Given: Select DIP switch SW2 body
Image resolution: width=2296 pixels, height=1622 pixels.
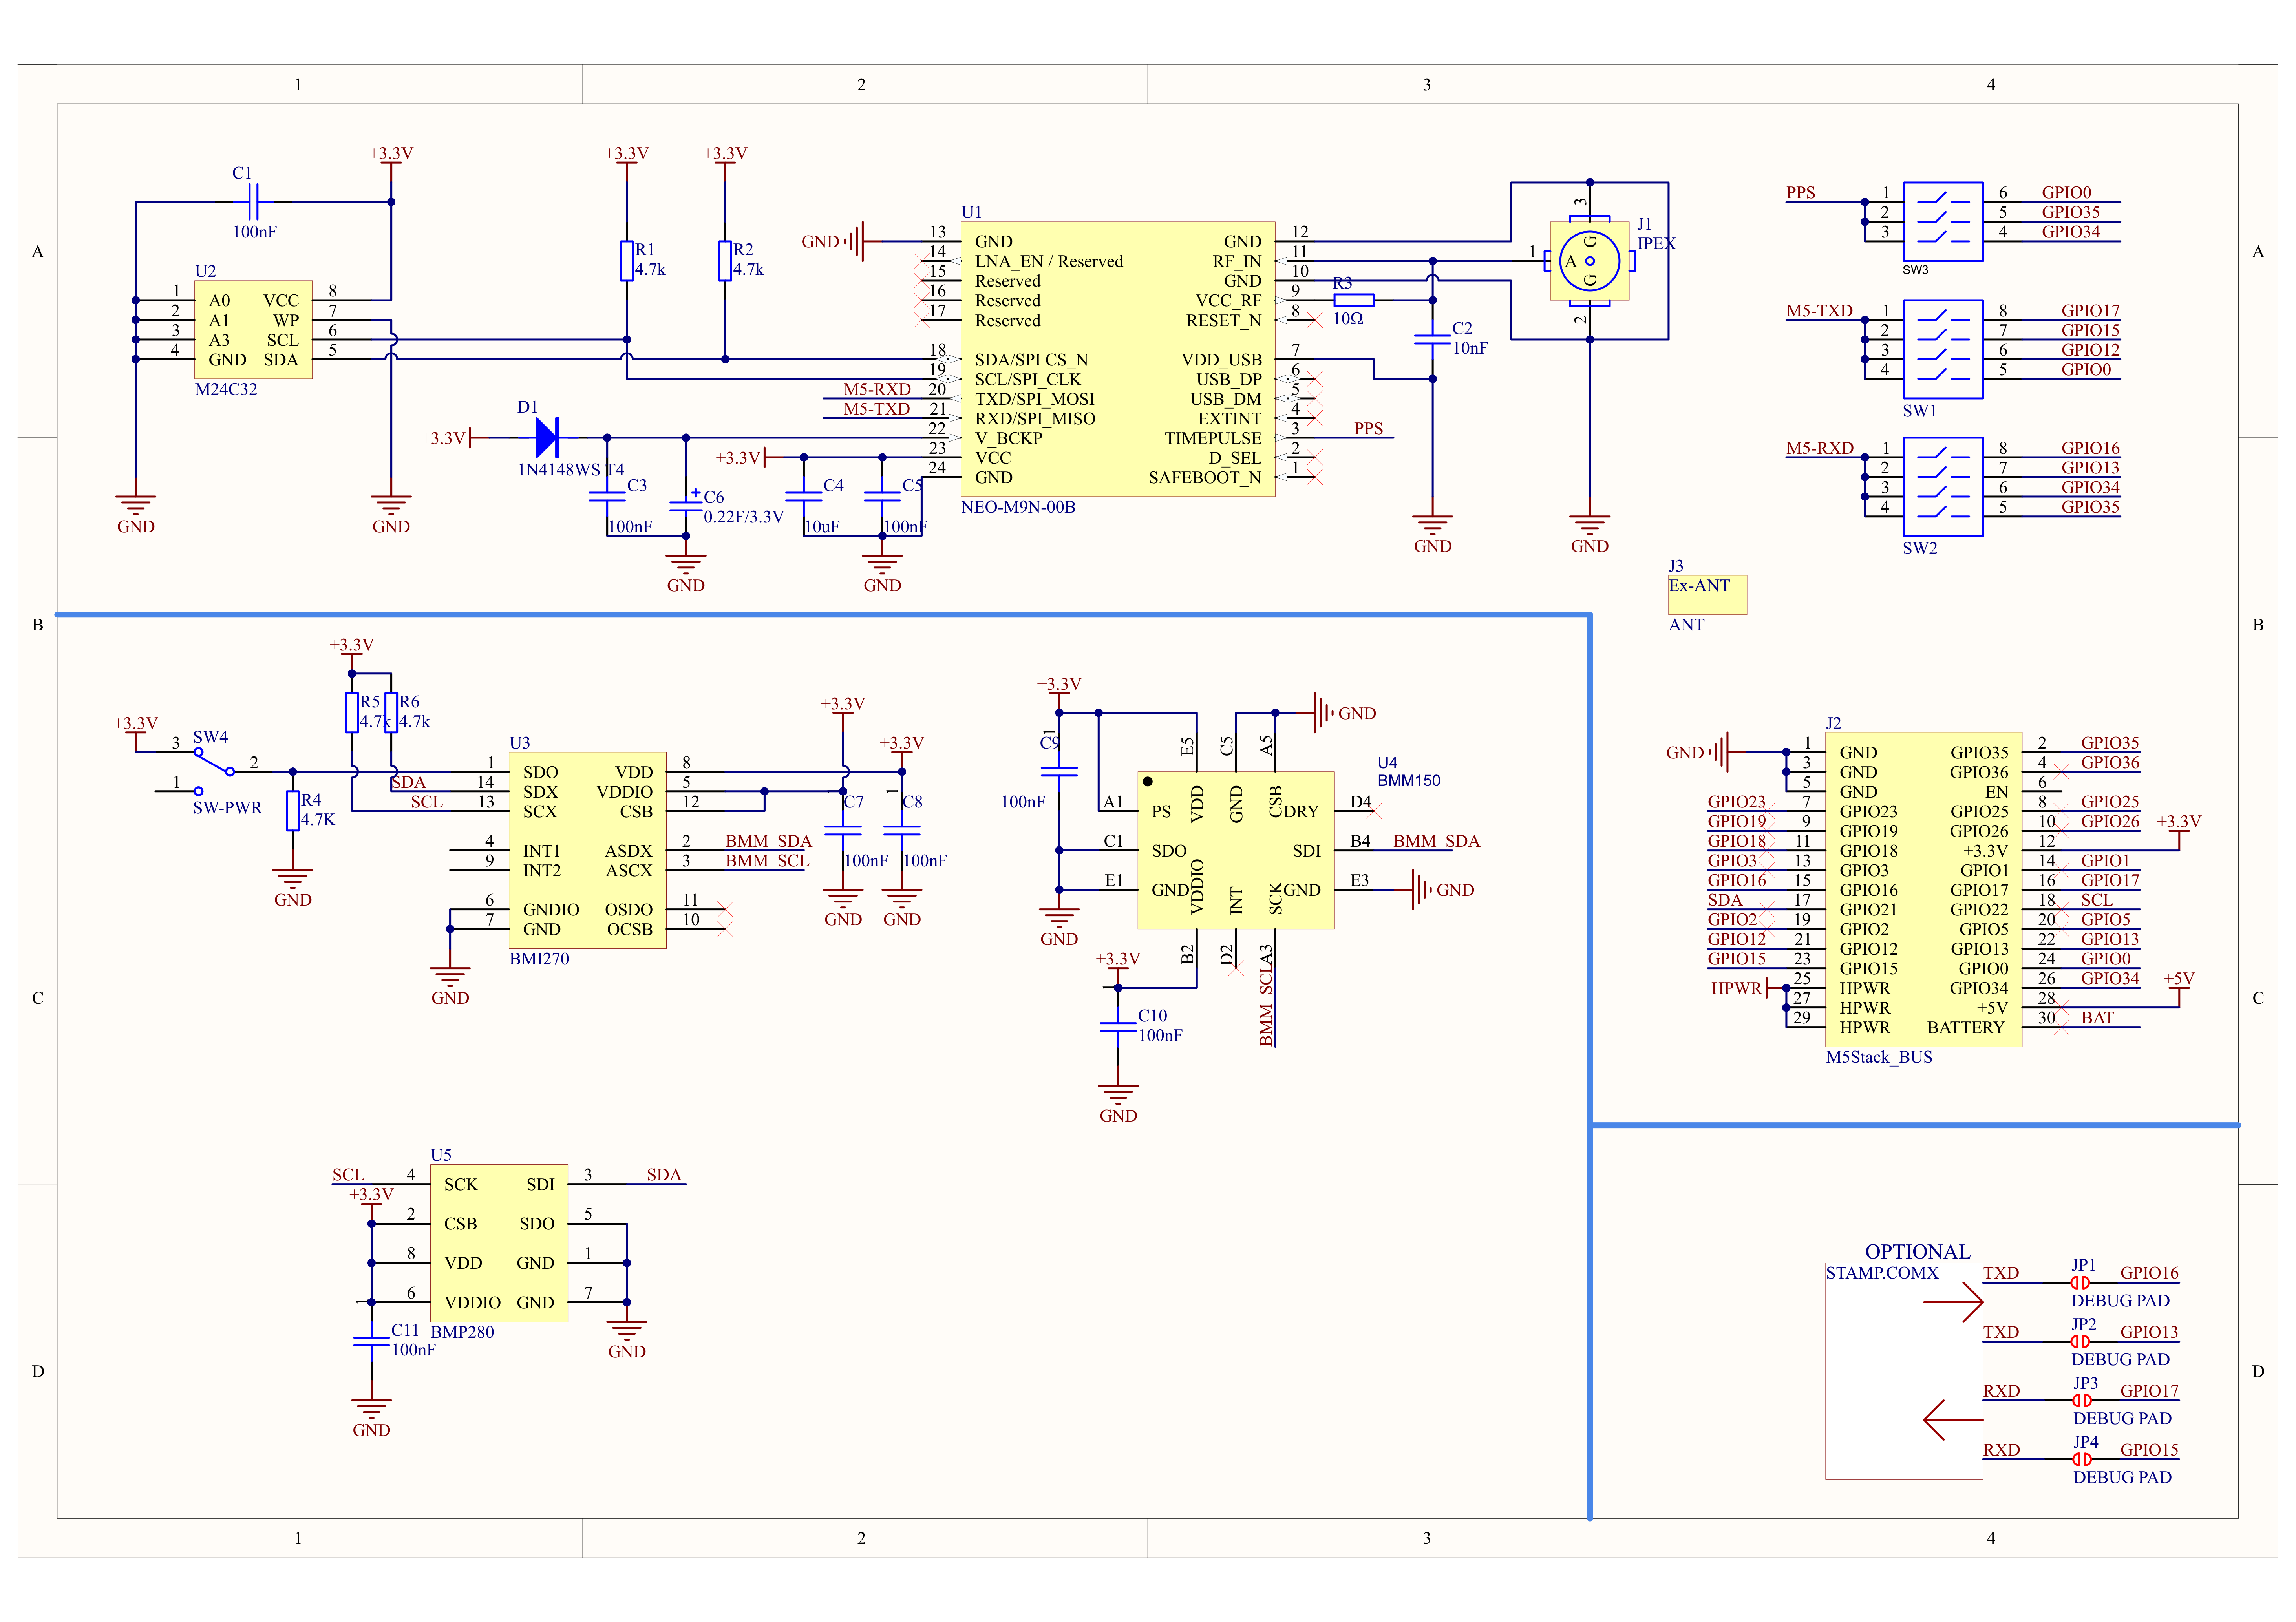Looking at the screenshot, I should [x=1943, y=487].
